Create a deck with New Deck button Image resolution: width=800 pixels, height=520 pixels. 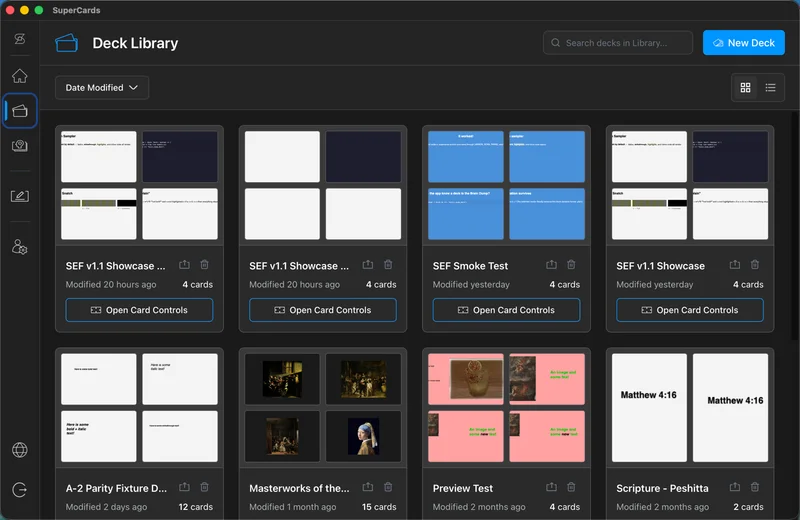743,43
